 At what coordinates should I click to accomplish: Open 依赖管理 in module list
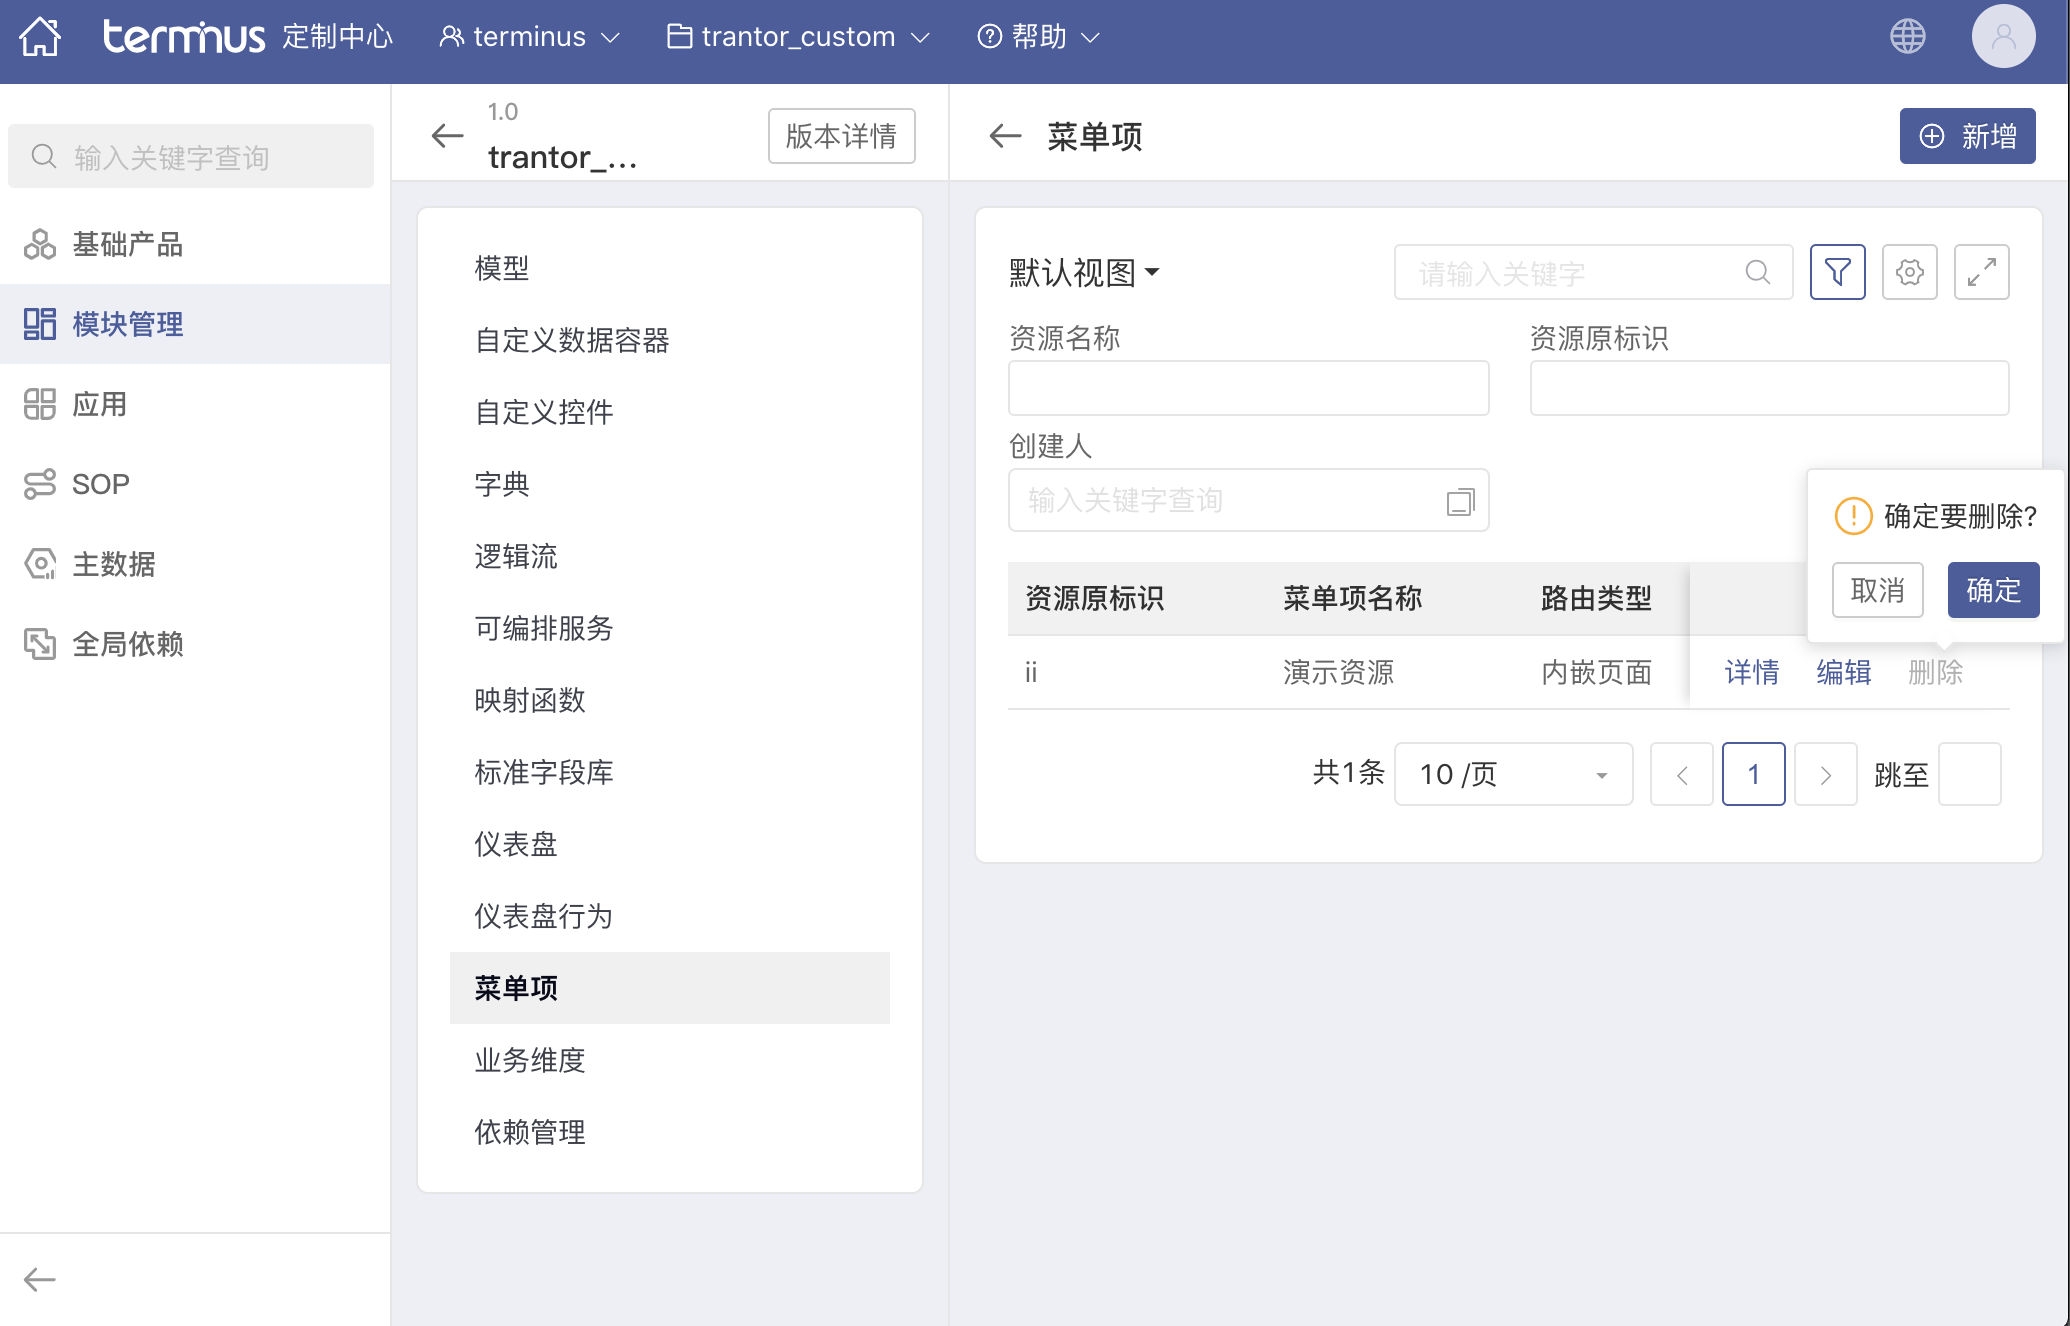point(669,1132)
